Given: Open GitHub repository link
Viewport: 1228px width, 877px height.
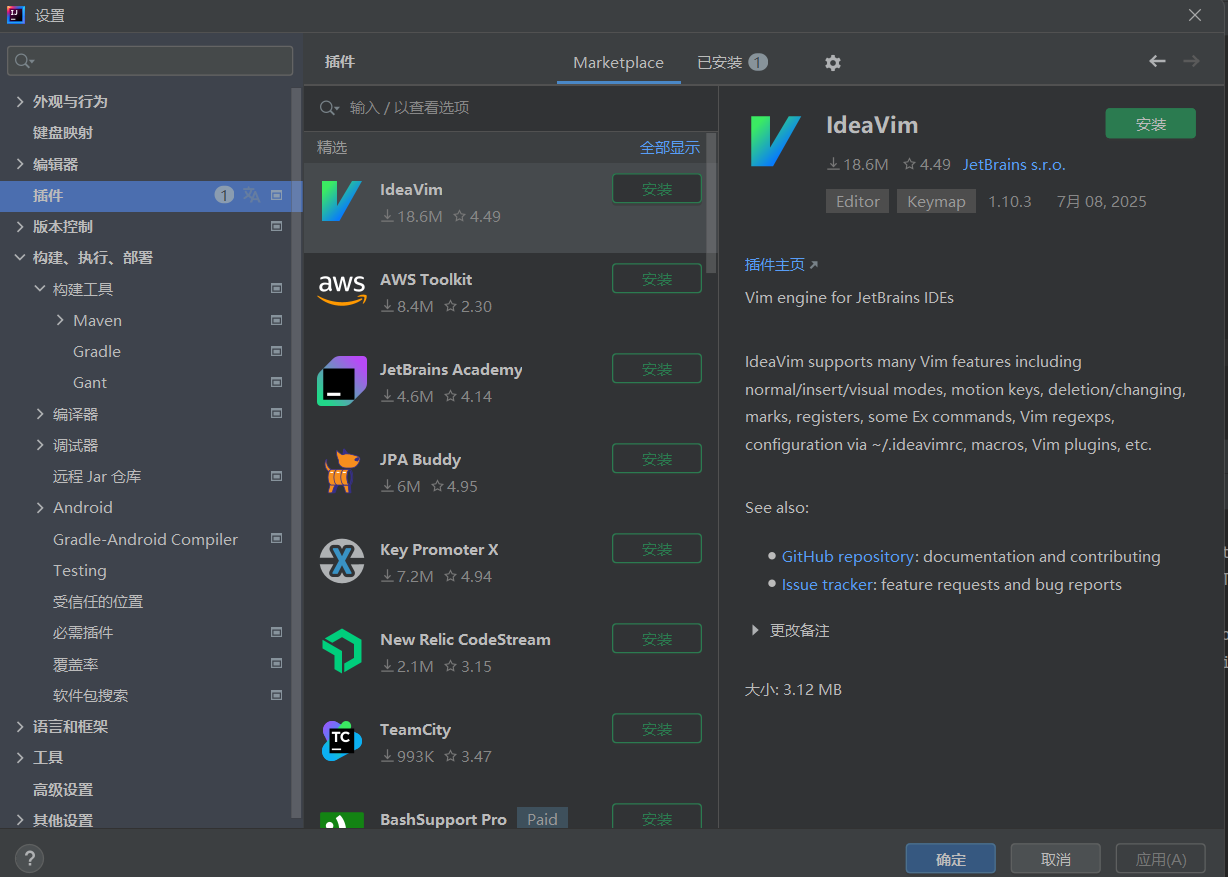Looking at the screenshot, I should (848, 556).
